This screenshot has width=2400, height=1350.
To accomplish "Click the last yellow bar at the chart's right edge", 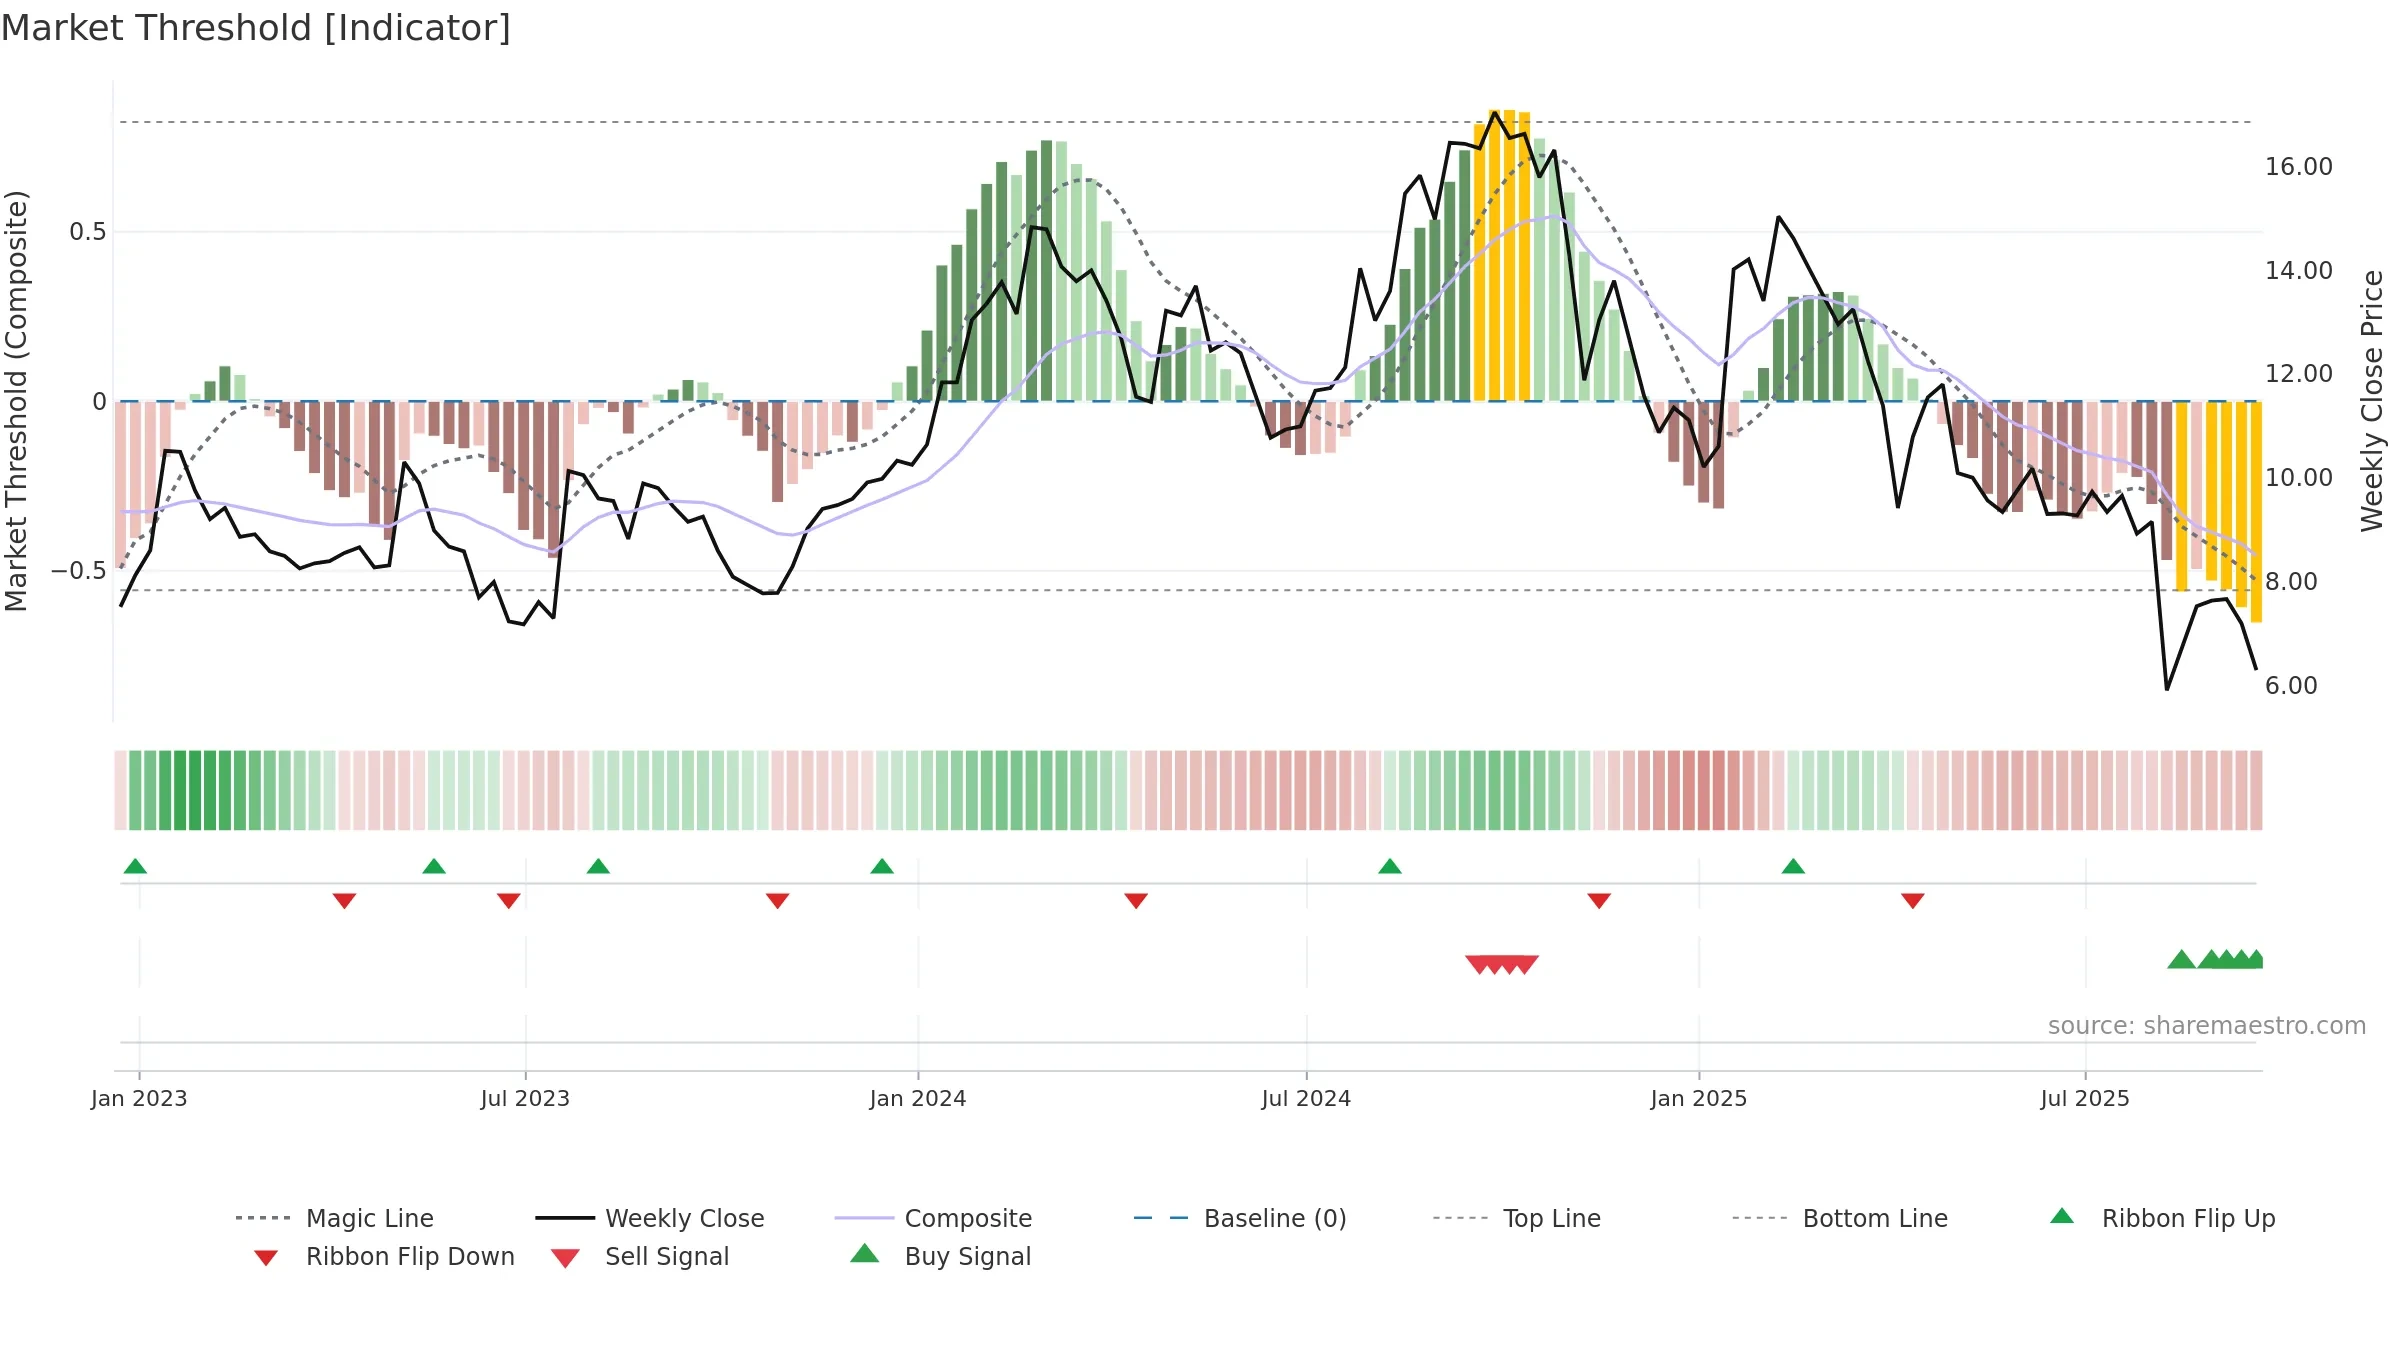I will coord(2256,512).
